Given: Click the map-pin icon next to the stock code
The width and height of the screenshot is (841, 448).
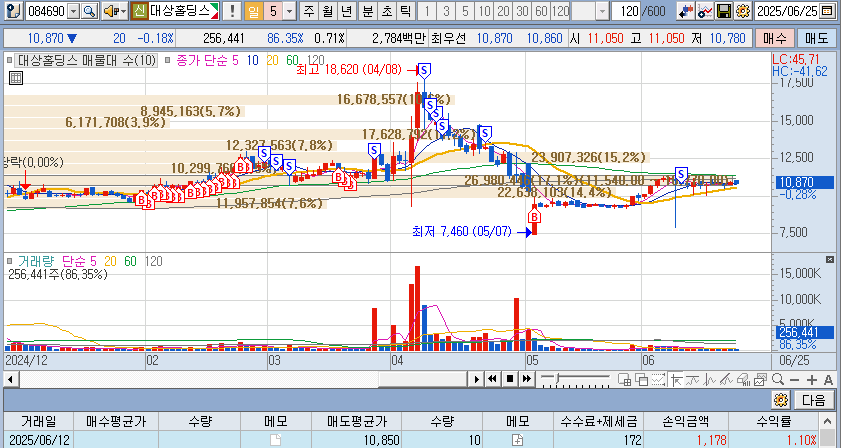Looking at the screenshot, I should click(x=15, y=10).
